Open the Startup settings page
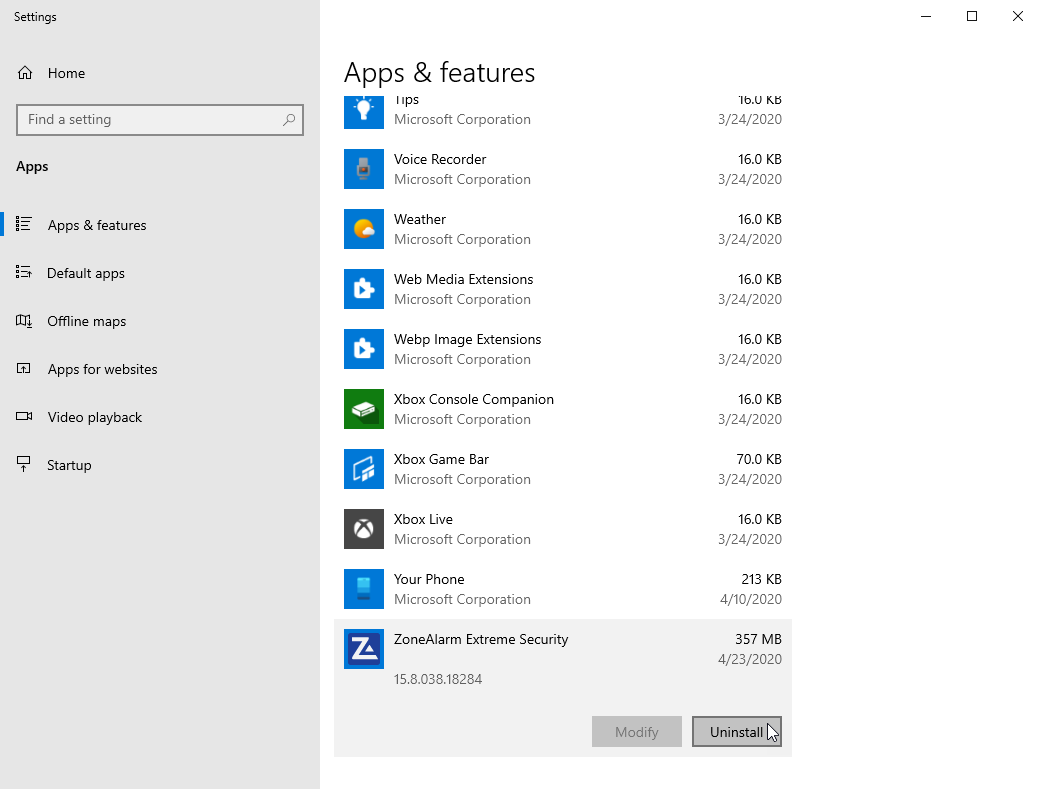 tap(159, 465)
